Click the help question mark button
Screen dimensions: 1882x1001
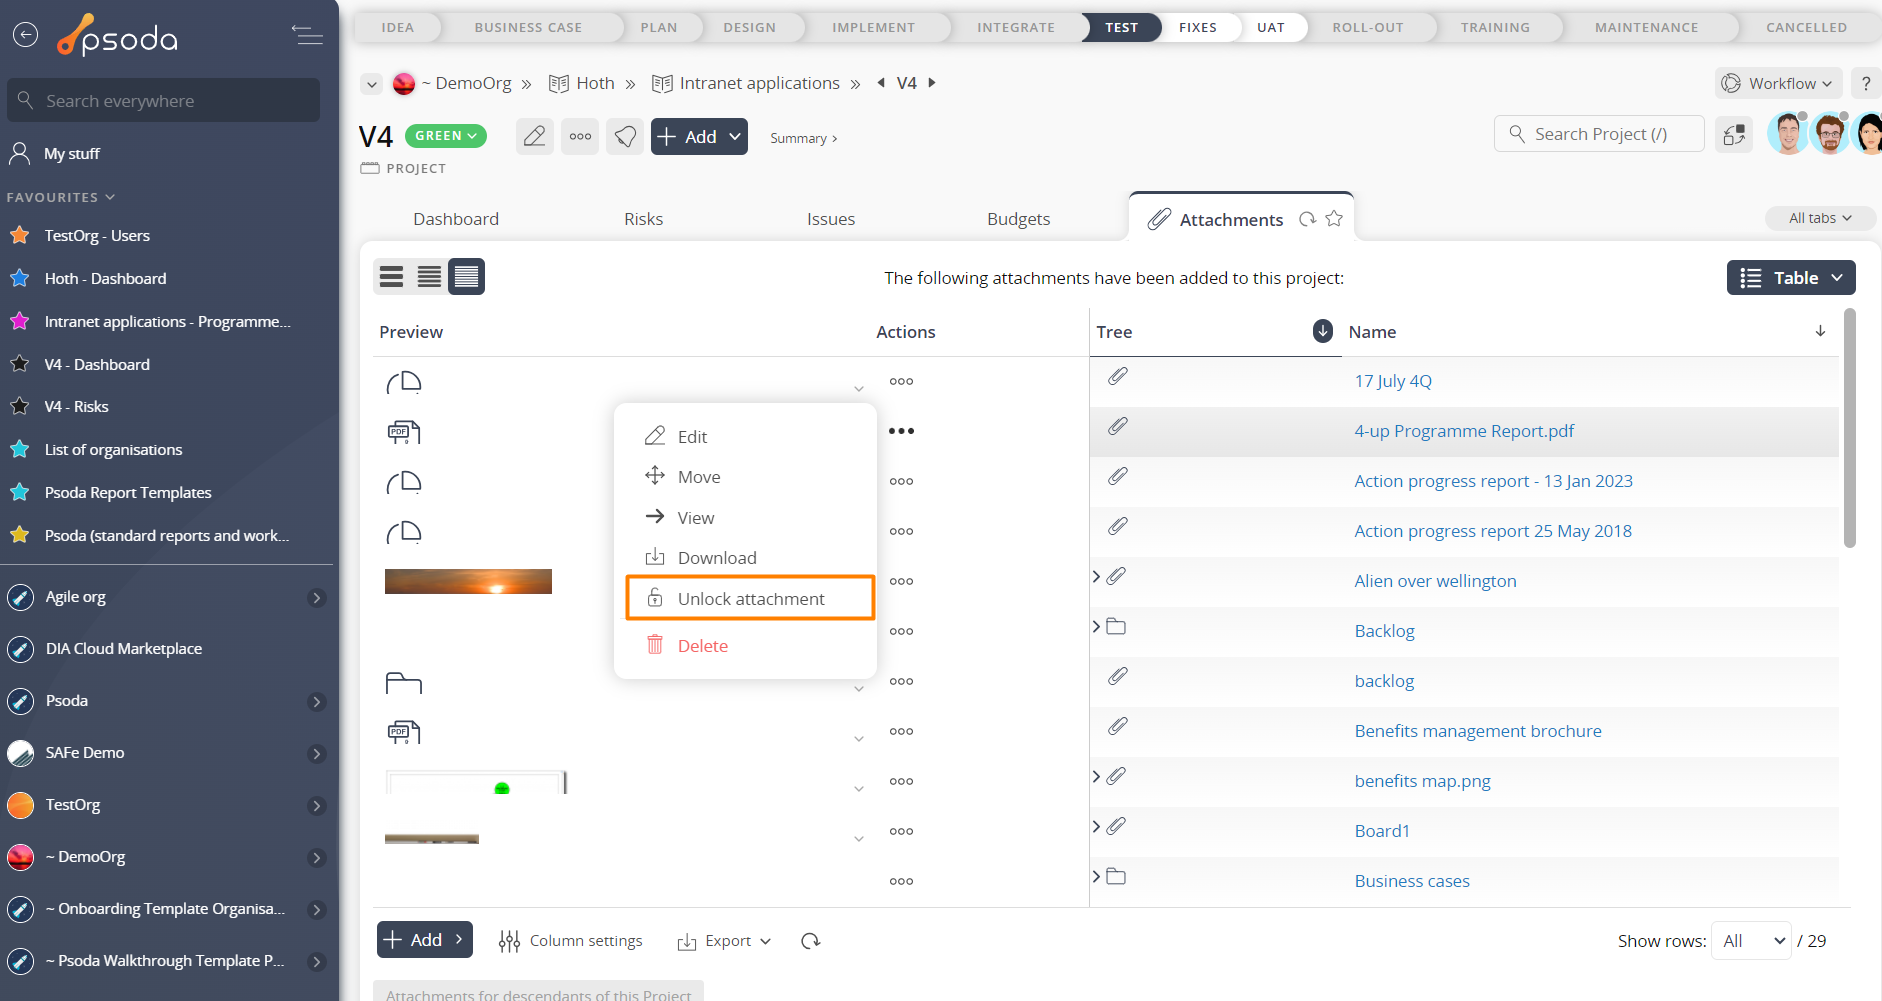tap(1866, 83)
